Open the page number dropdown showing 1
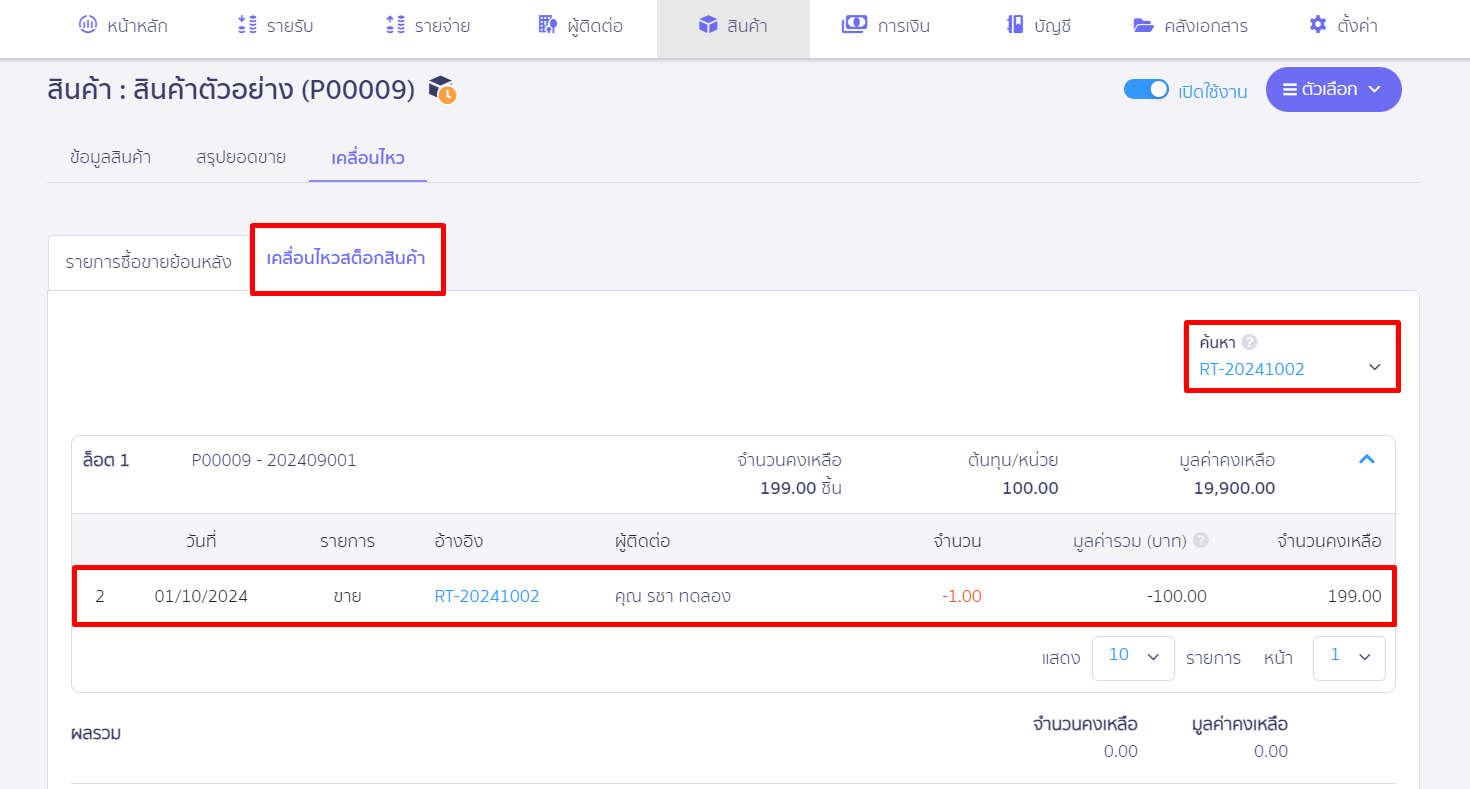This screenshot has width=1470, height=789. pyautogui.click(x=1349, y=658)
